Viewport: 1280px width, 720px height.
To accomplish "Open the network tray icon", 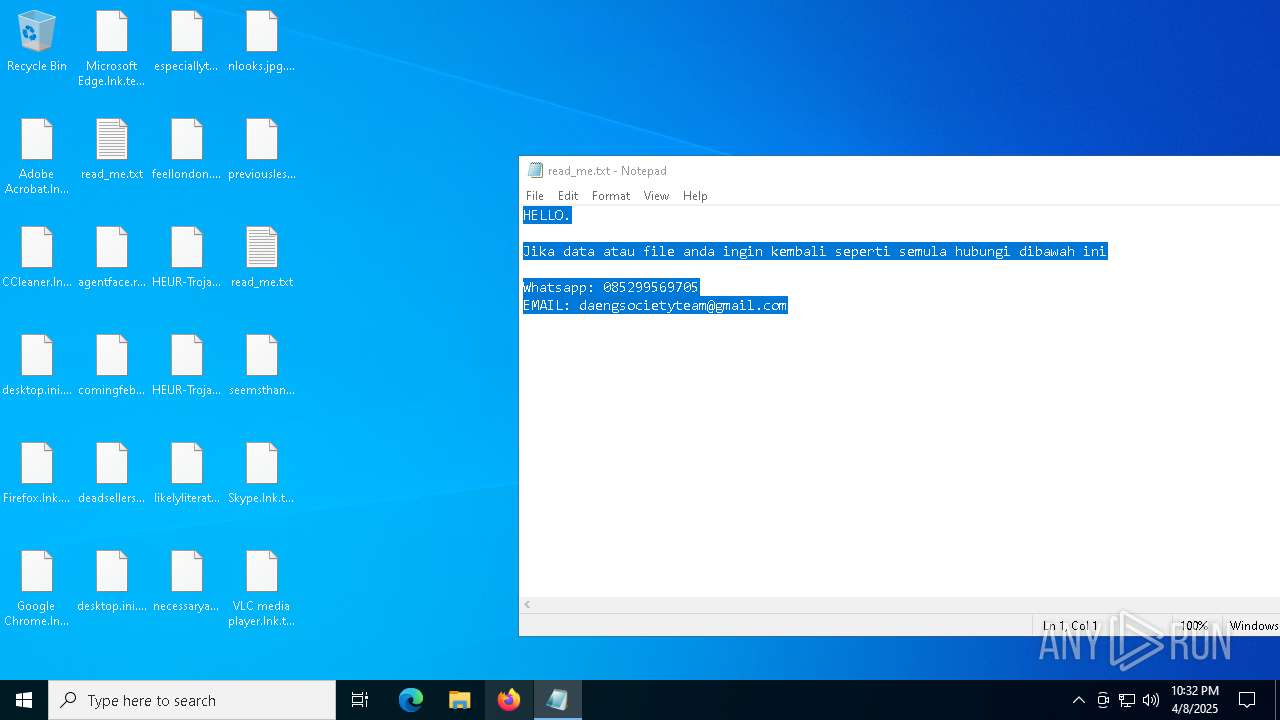I will pyautogui.click(x=1127, y=700).
